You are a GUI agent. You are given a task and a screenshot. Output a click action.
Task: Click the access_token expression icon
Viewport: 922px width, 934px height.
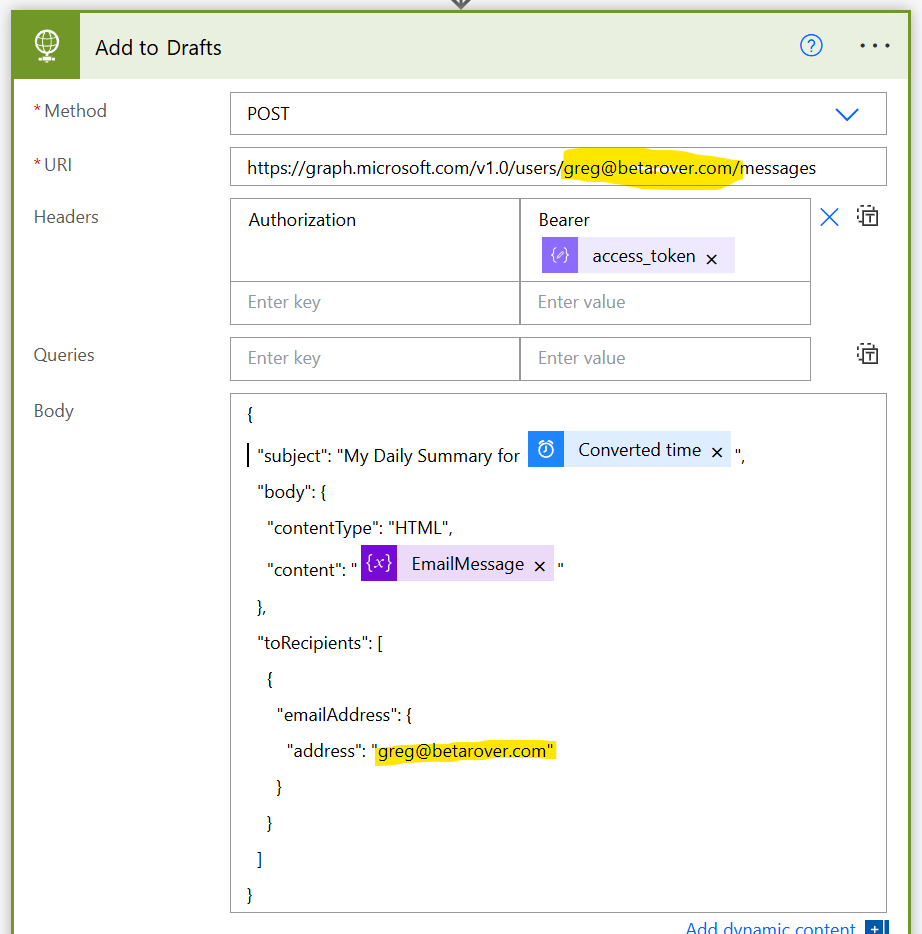click(560, 256)
